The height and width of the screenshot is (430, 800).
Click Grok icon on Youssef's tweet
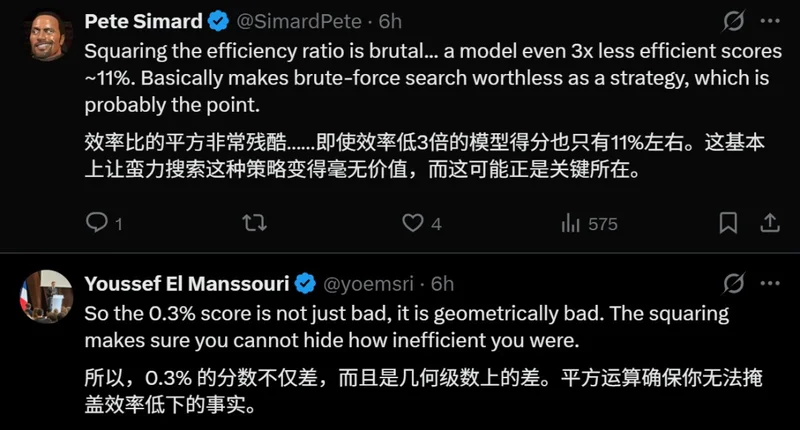pyautogui.click(x=732, y=283)
